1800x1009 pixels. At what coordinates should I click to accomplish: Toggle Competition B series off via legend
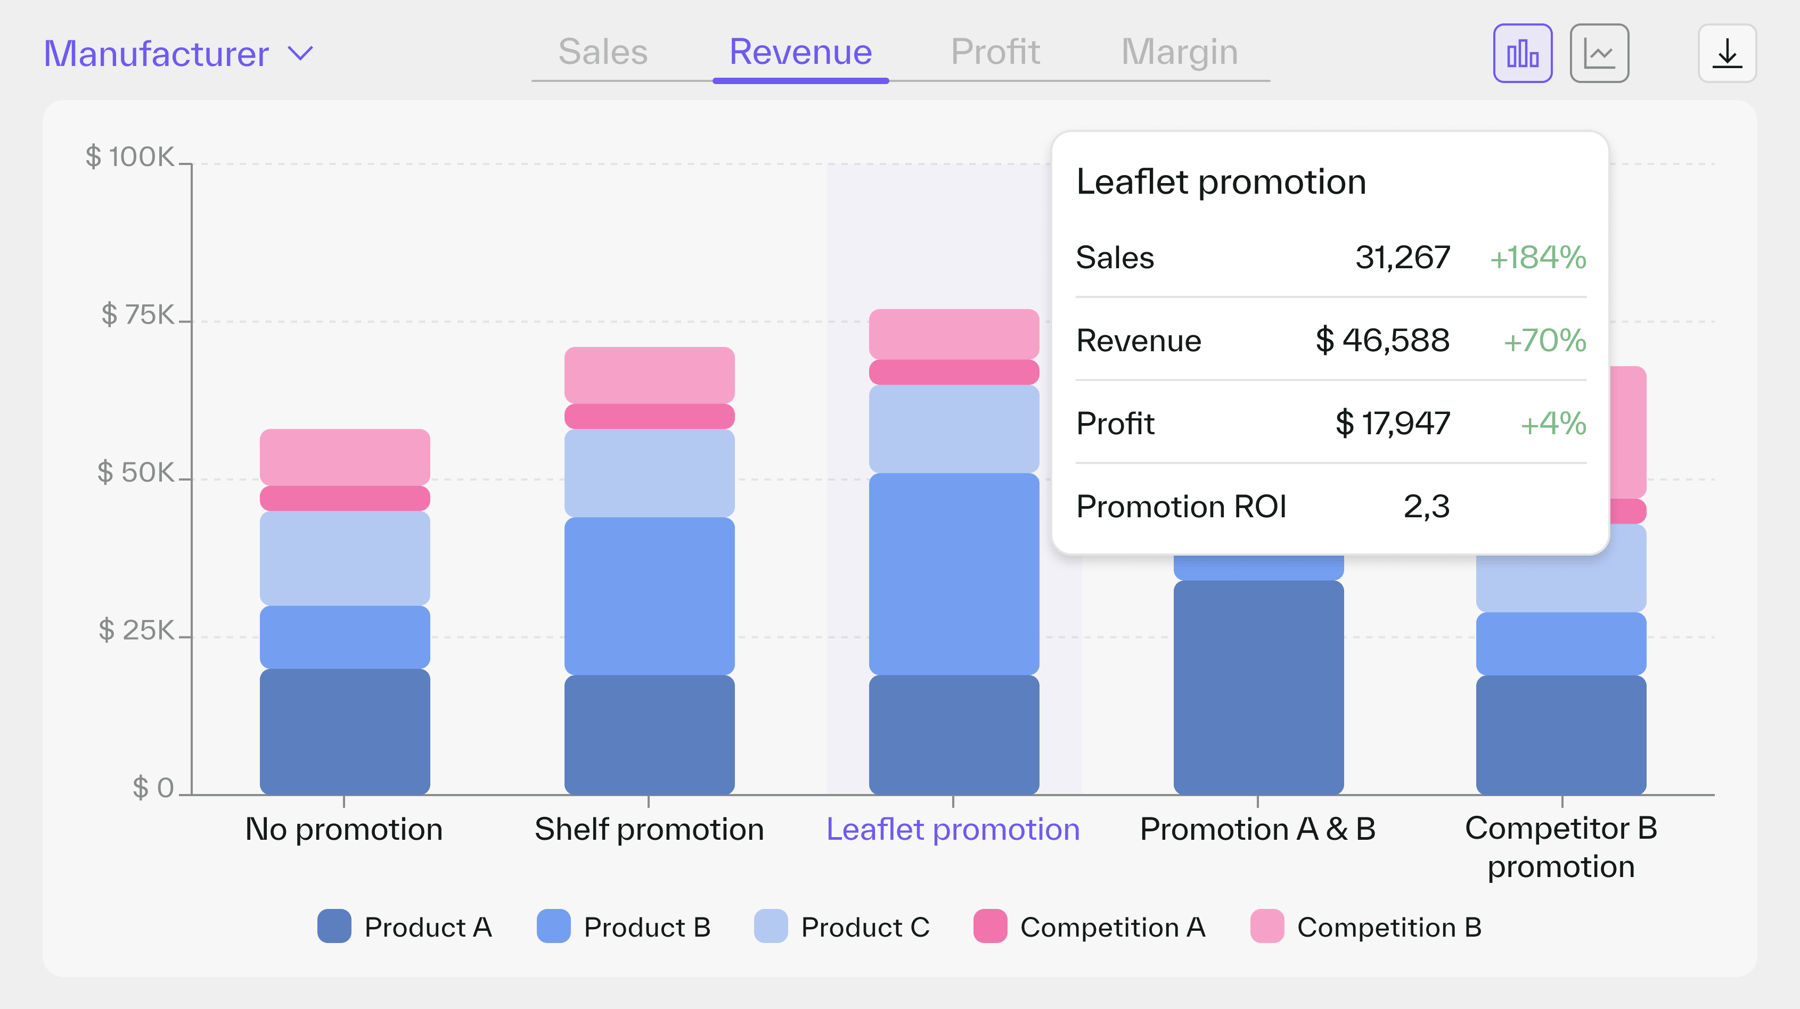pos(1265,927)
